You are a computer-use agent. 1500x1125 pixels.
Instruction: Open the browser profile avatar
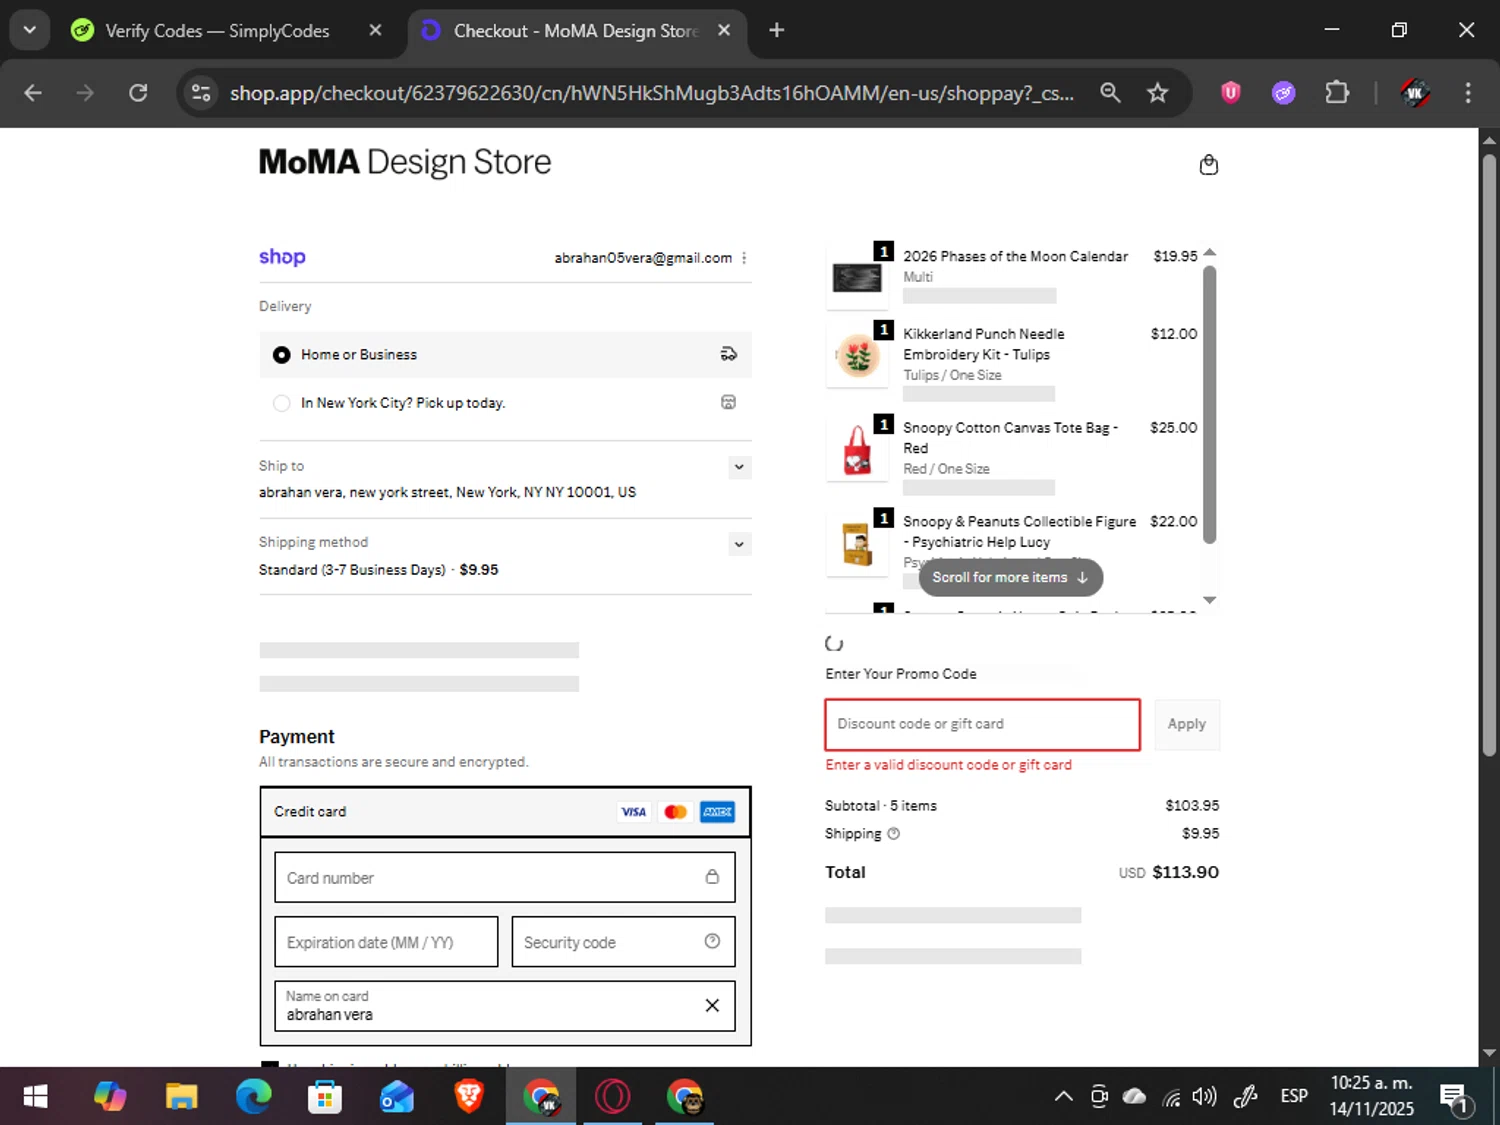[1415, 93]
